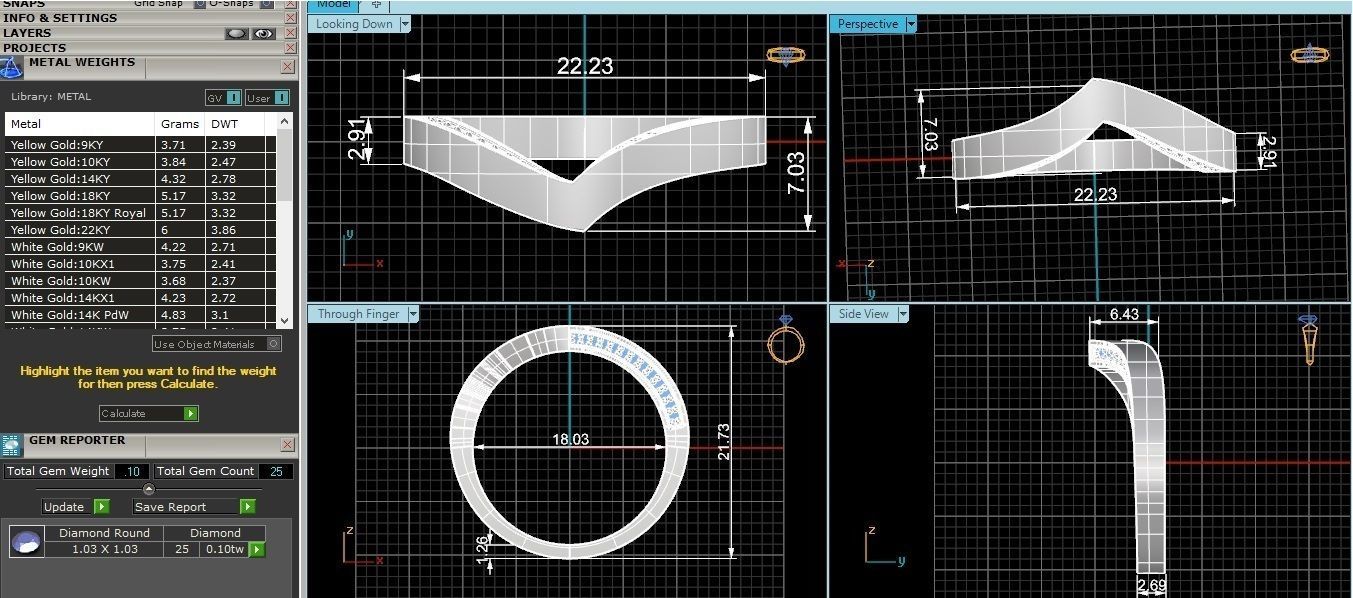Click the Perspective viewport title

(868, 24)
